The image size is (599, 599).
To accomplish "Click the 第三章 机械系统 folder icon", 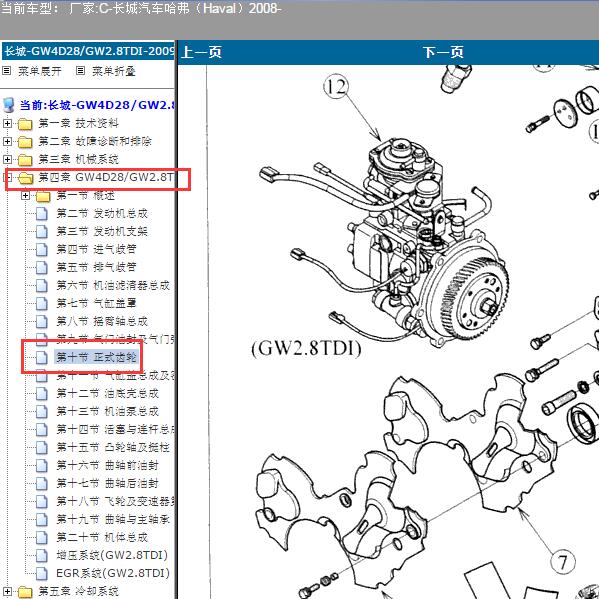I will click(25, 160).
